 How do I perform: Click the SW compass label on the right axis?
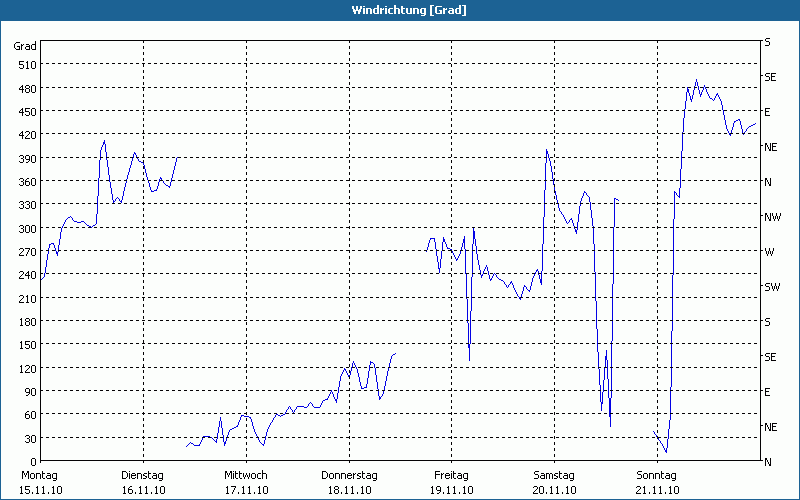tap(772, 287)
